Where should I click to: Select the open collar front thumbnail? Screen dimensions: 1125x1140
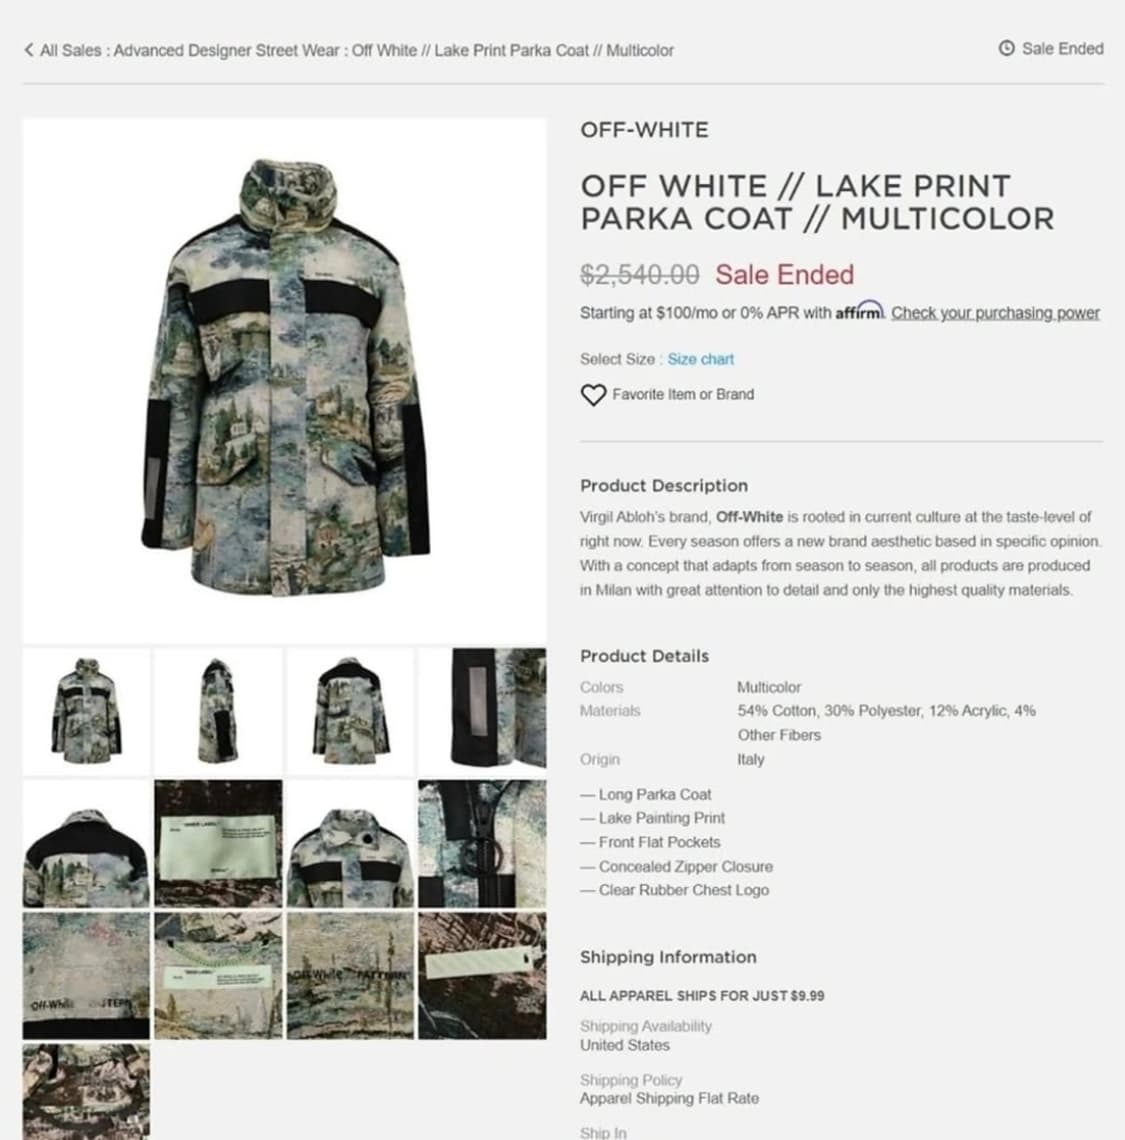point(351,844)
